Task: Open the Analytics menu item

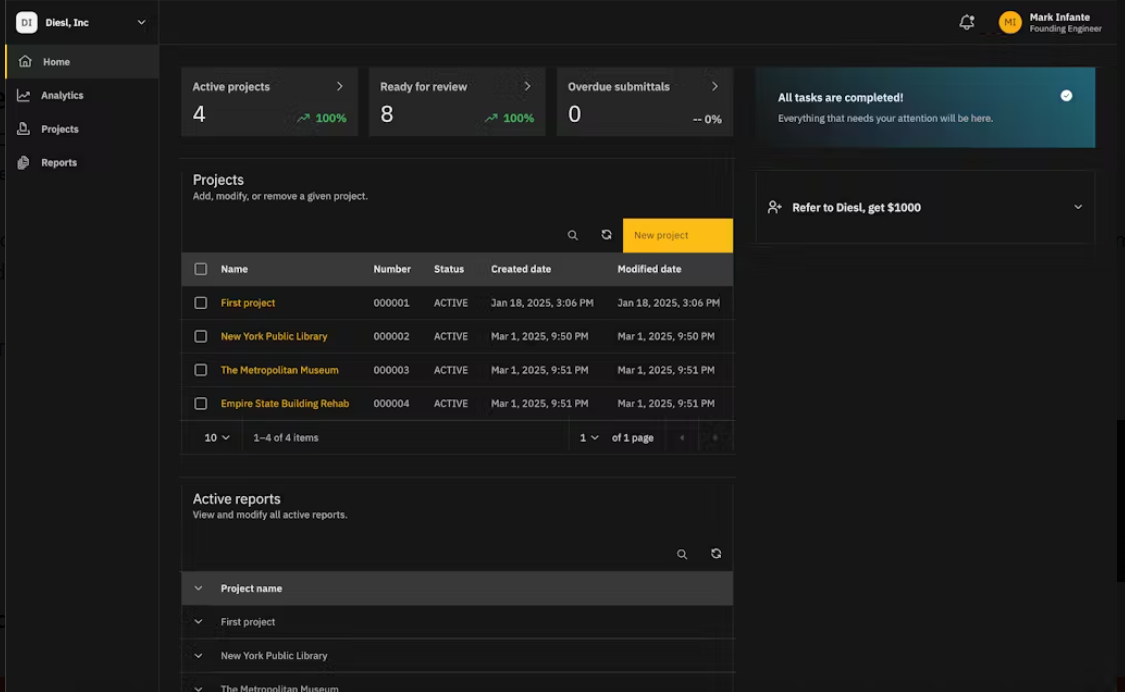Action: pyautogui.click(x=82, y=95)
